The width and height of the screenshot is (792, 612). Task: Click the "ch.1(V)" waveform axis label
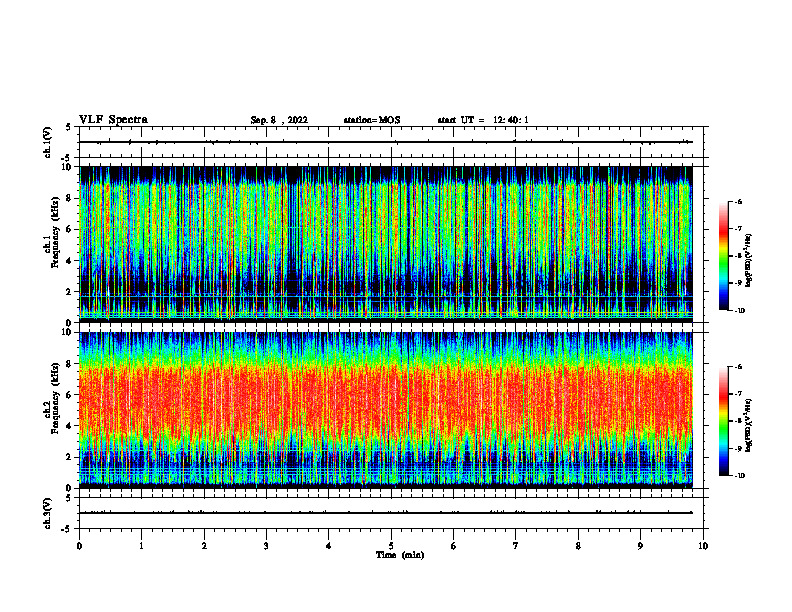coord(48,142)
